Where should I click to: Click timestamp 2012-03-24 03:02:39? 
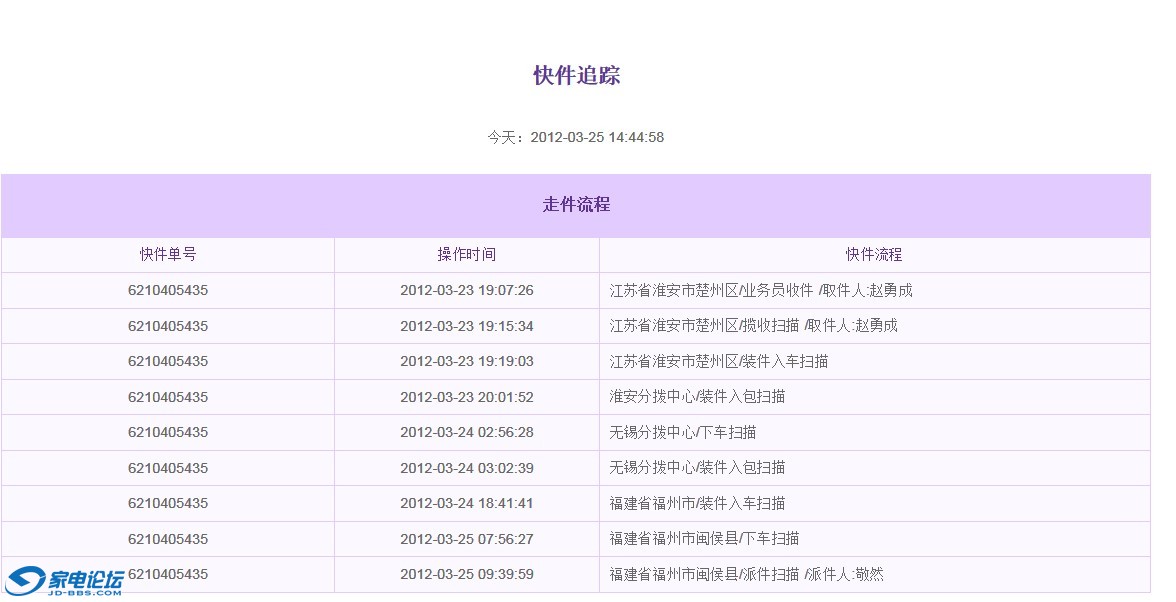(466, 468)
